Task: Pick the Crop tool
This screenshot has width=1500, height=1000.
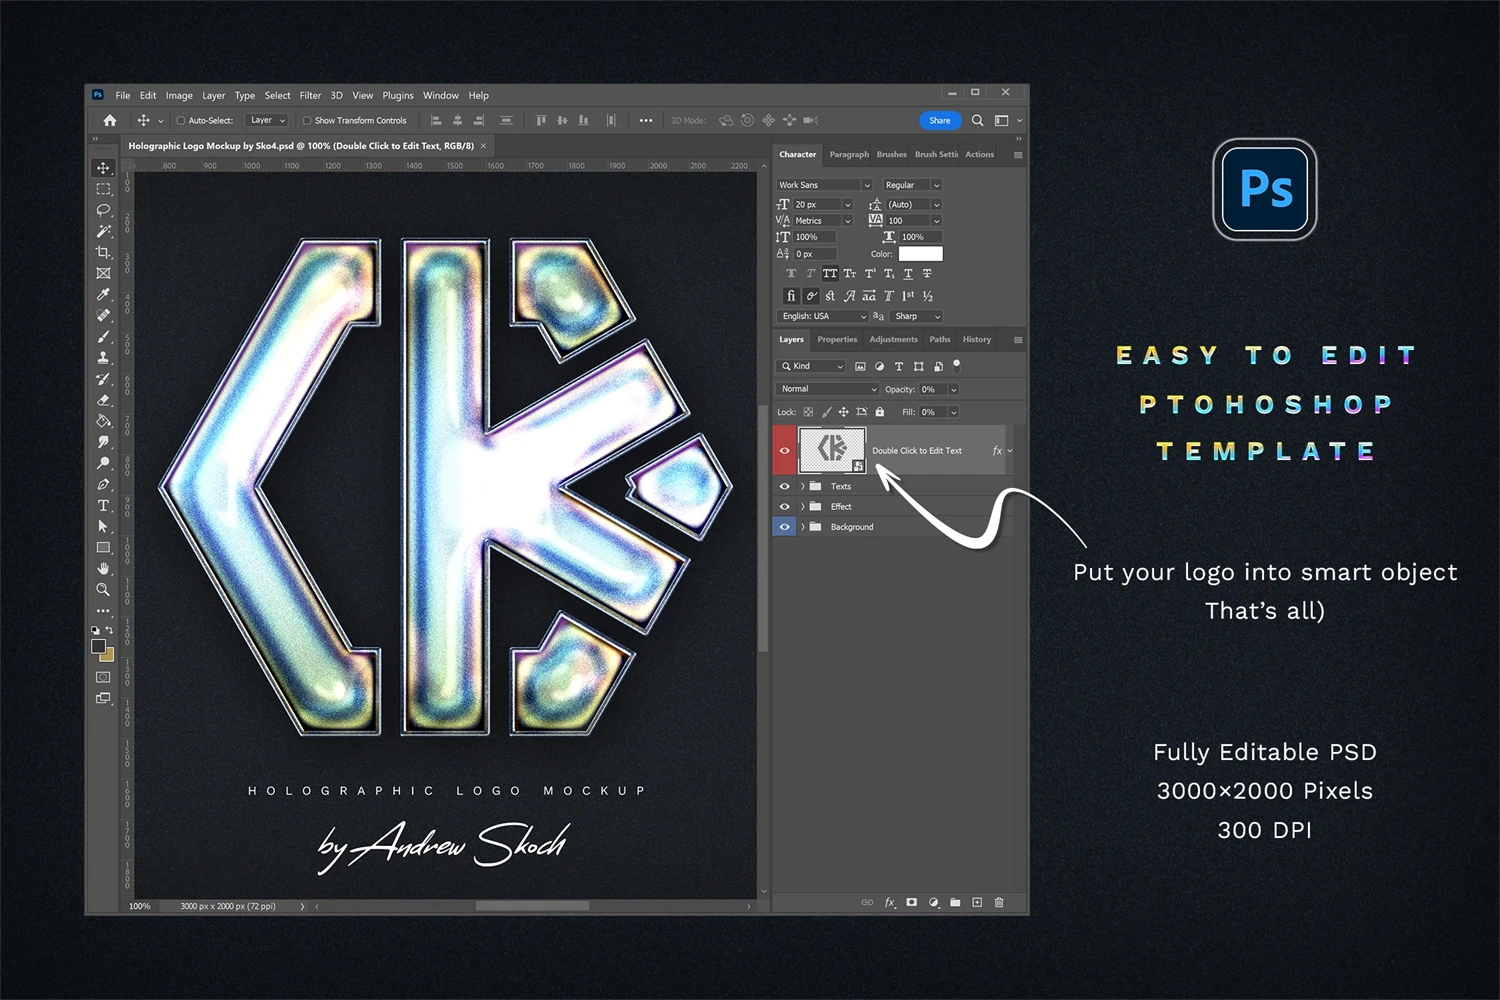Action: coord(103,252)
